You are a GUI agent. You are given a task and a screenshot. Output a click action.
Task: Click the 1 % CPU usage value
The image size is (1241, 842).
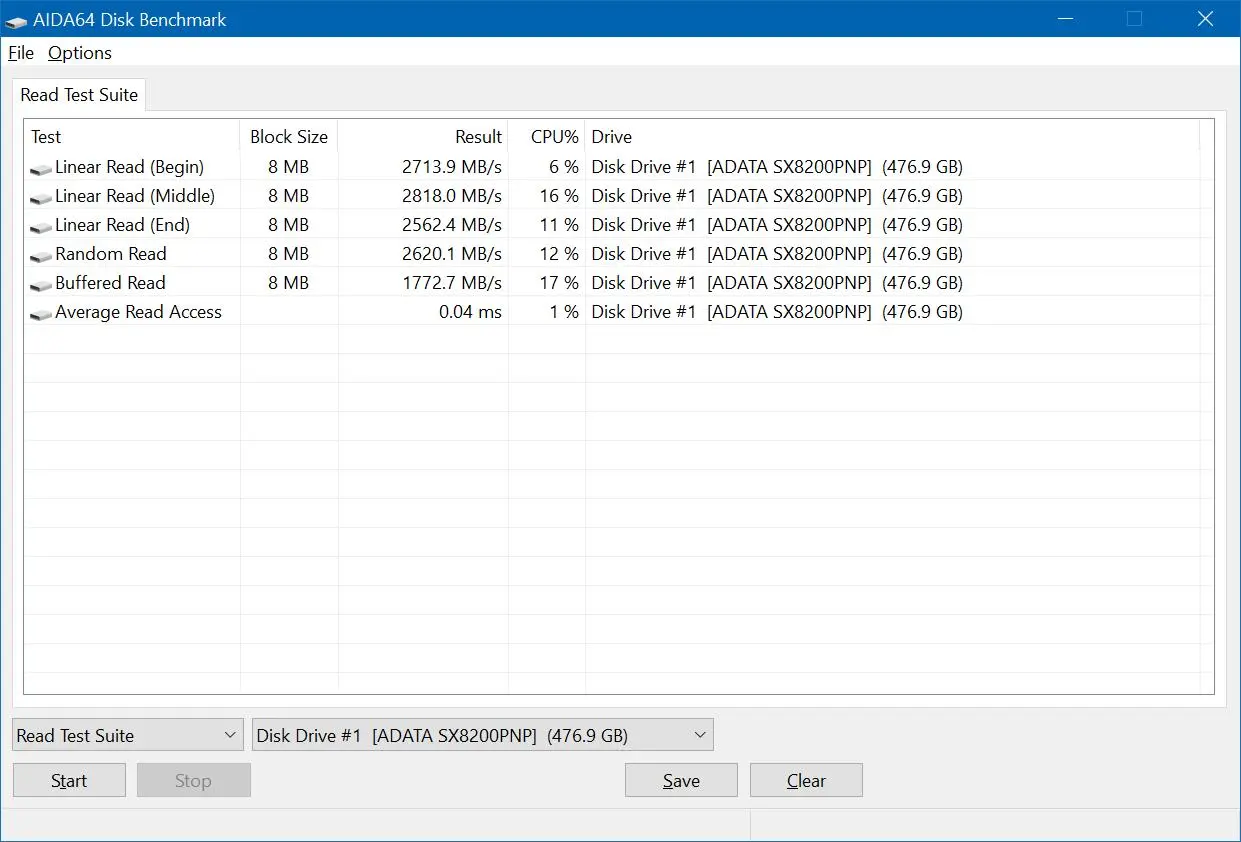click(x=564, y=312)
